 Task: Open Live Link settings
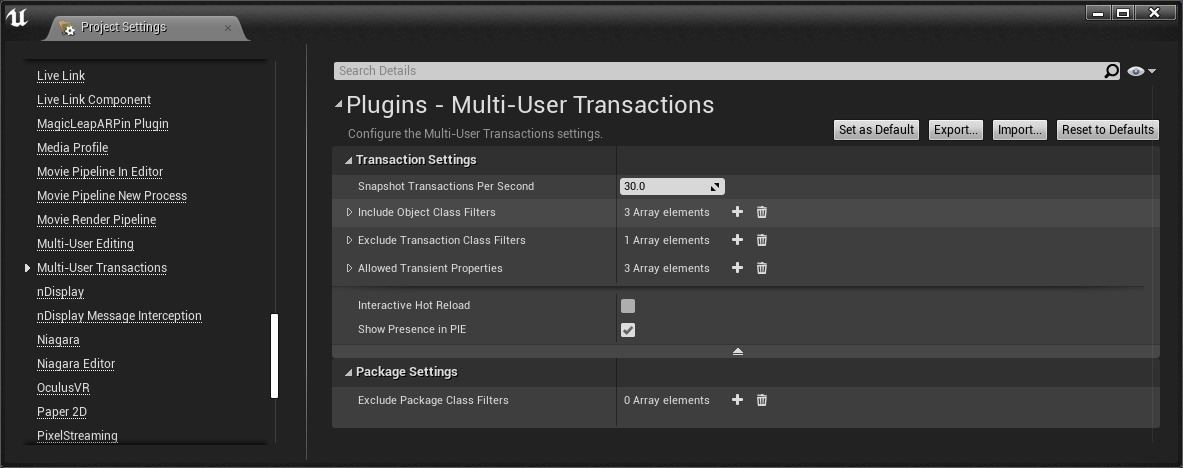61,75
